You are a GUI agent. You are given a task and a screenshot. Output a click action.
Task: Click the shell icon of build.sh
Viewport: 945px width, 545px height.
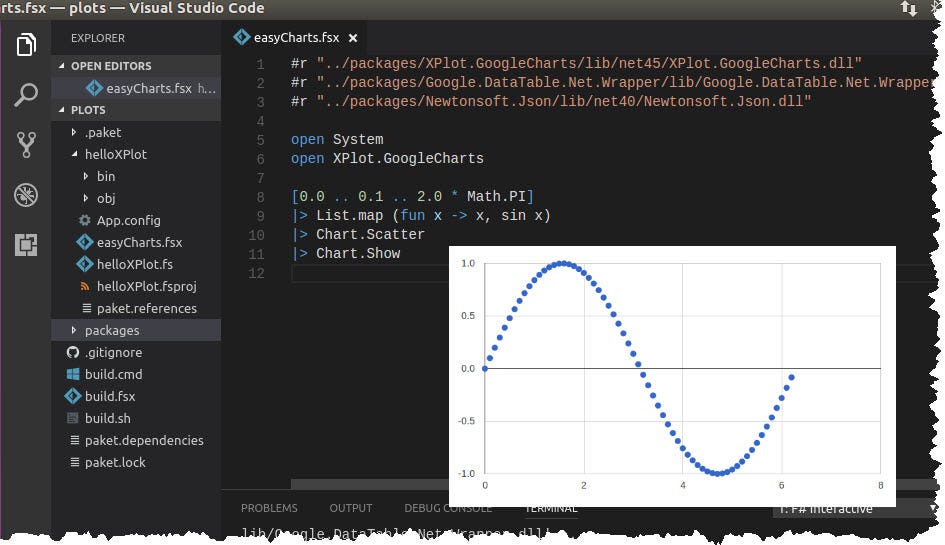click(73, 418)
